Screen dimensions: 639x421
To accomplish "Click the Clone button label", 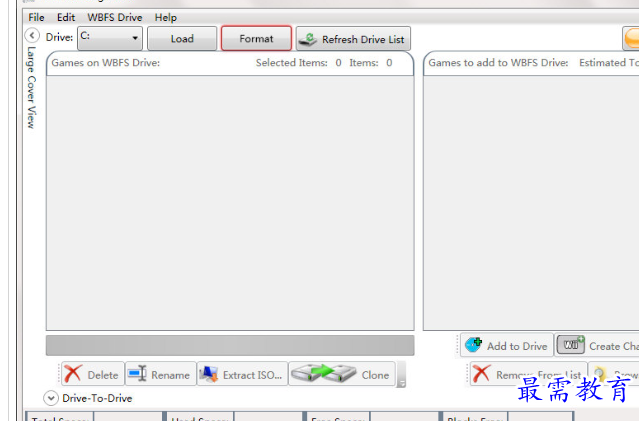I will (x=375, y=375).
